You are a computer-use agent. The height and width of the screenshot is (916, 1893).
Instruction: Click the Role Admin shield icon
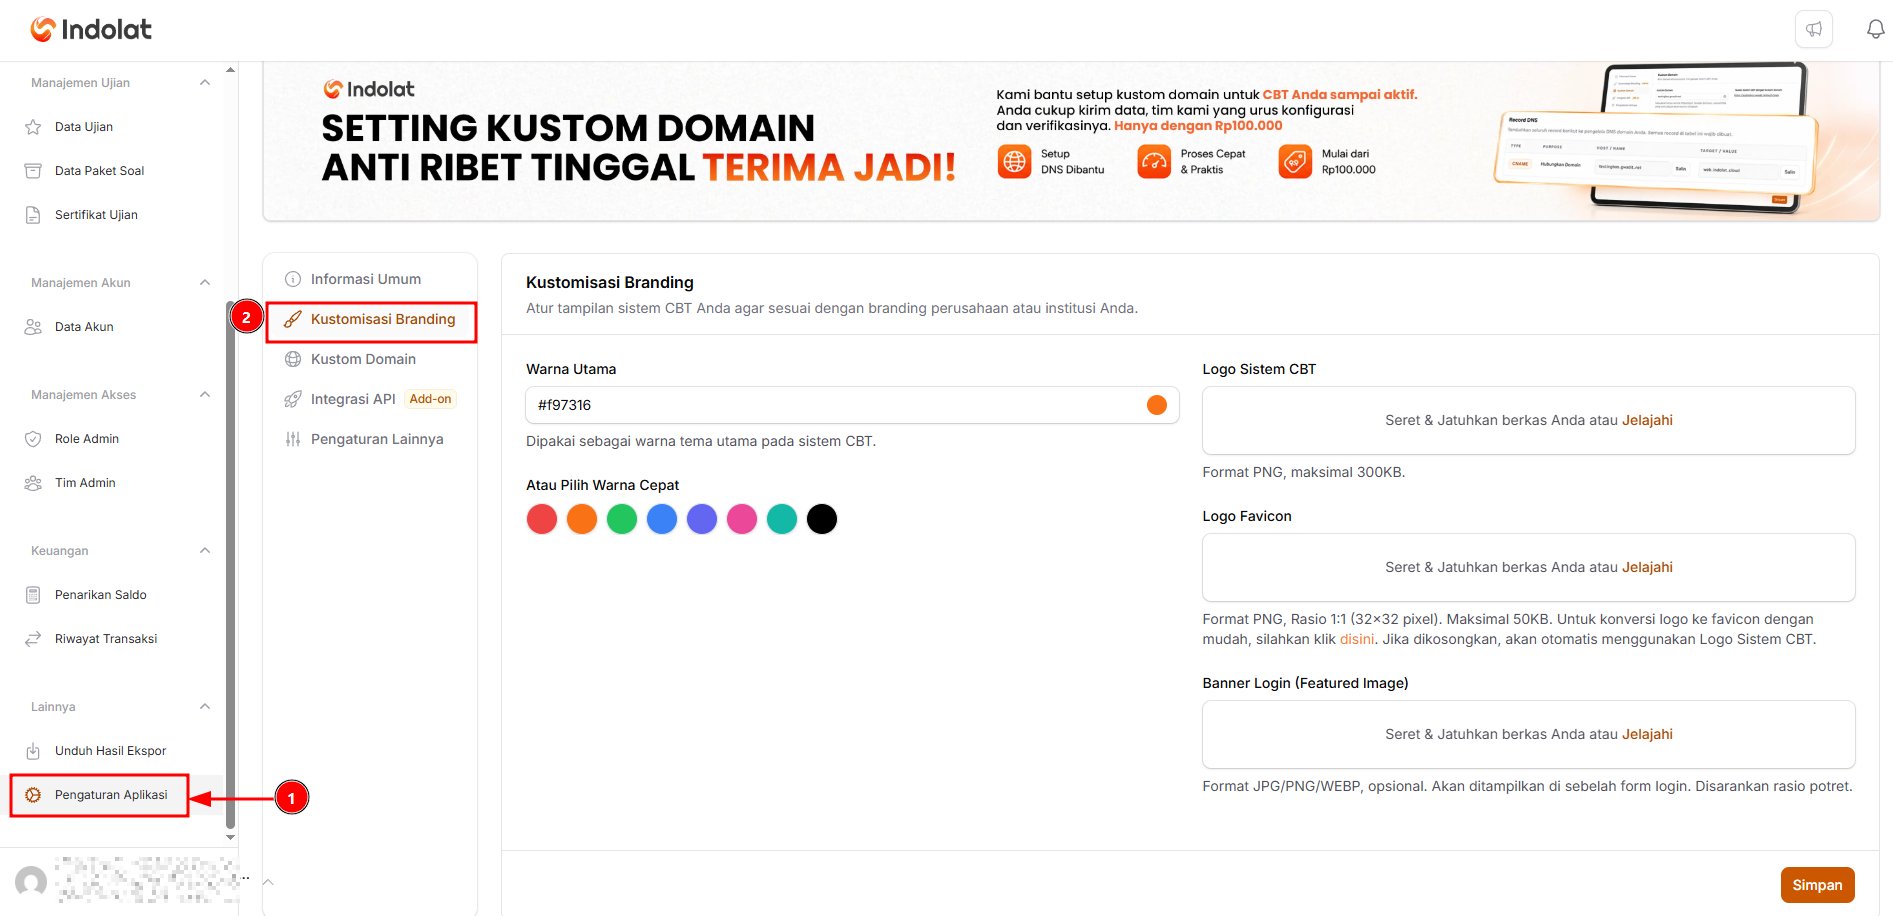33,439
